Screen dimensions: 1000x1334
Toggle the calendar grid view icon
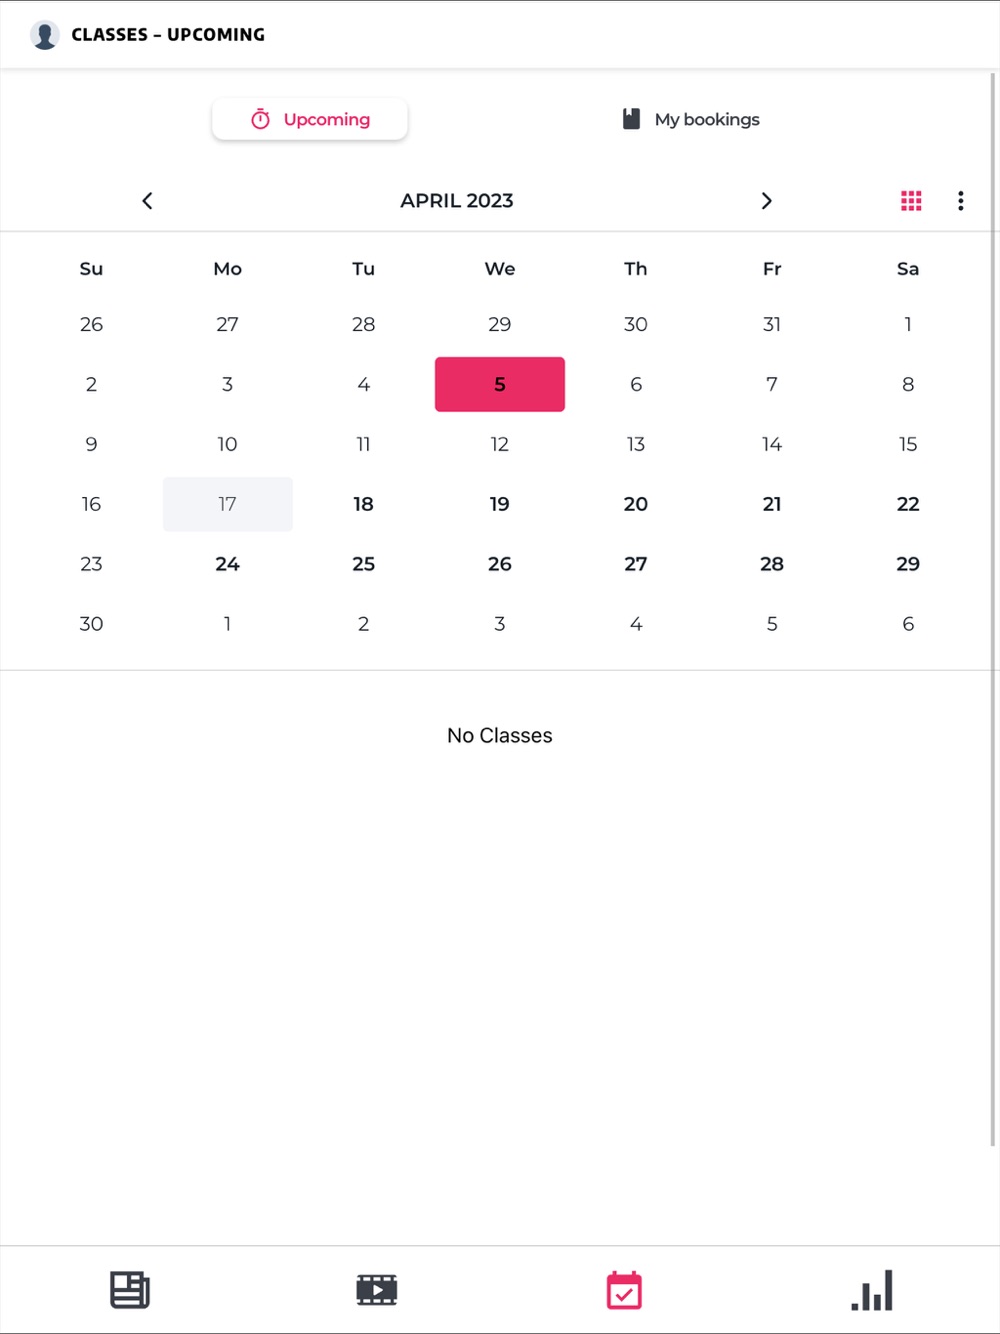pos(911,201)
